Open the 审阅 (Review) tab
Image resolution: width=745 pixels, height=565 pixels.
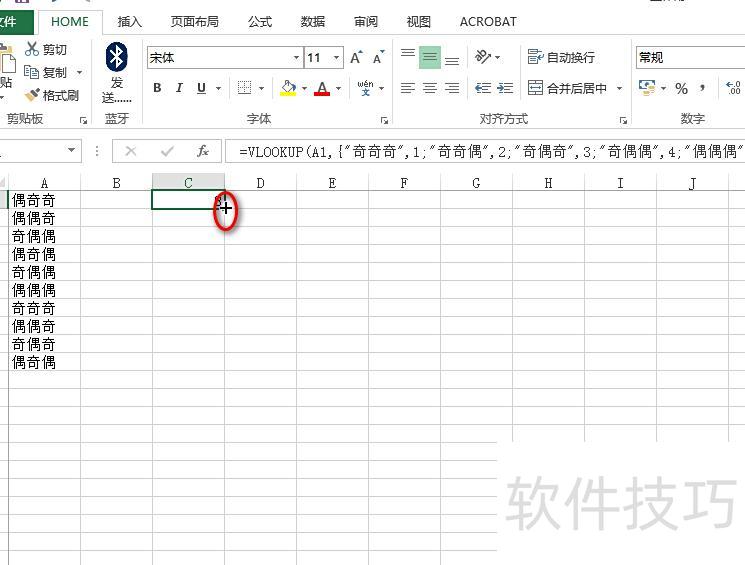pyautogui.click(x=365, y=22)
